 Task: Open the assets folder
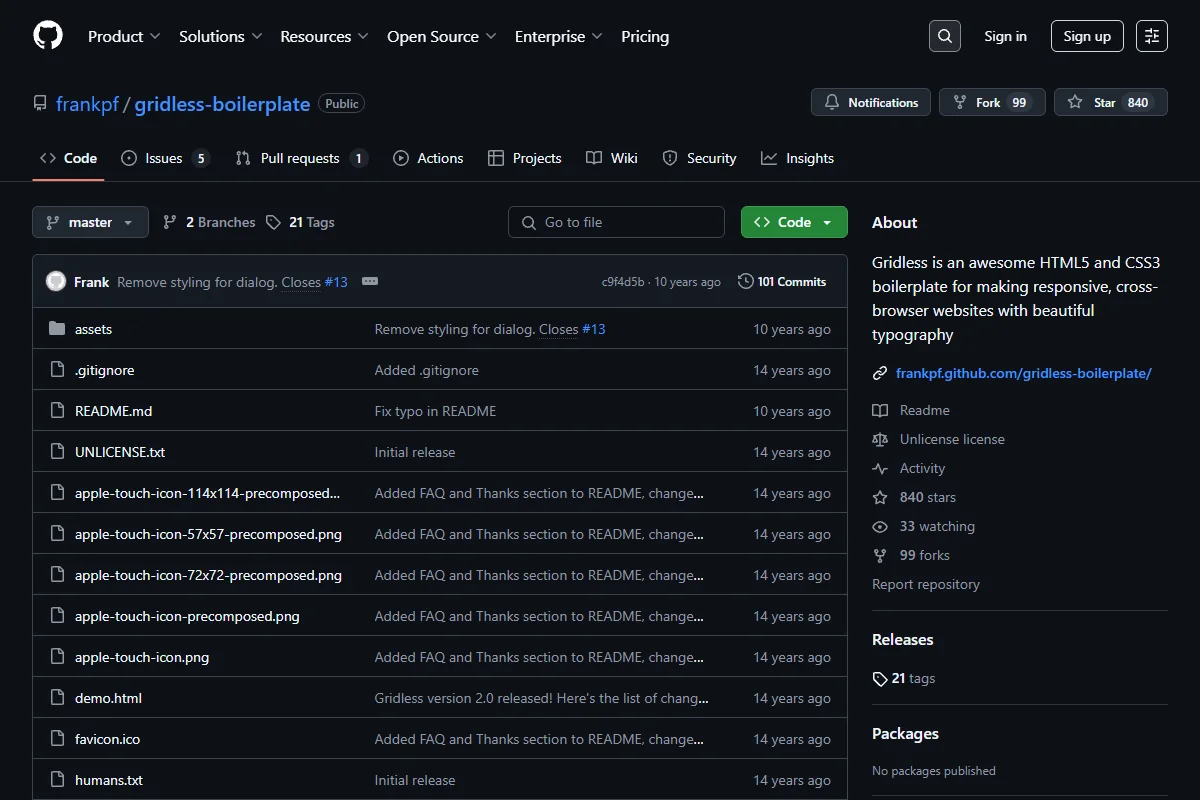click(93, 329)
